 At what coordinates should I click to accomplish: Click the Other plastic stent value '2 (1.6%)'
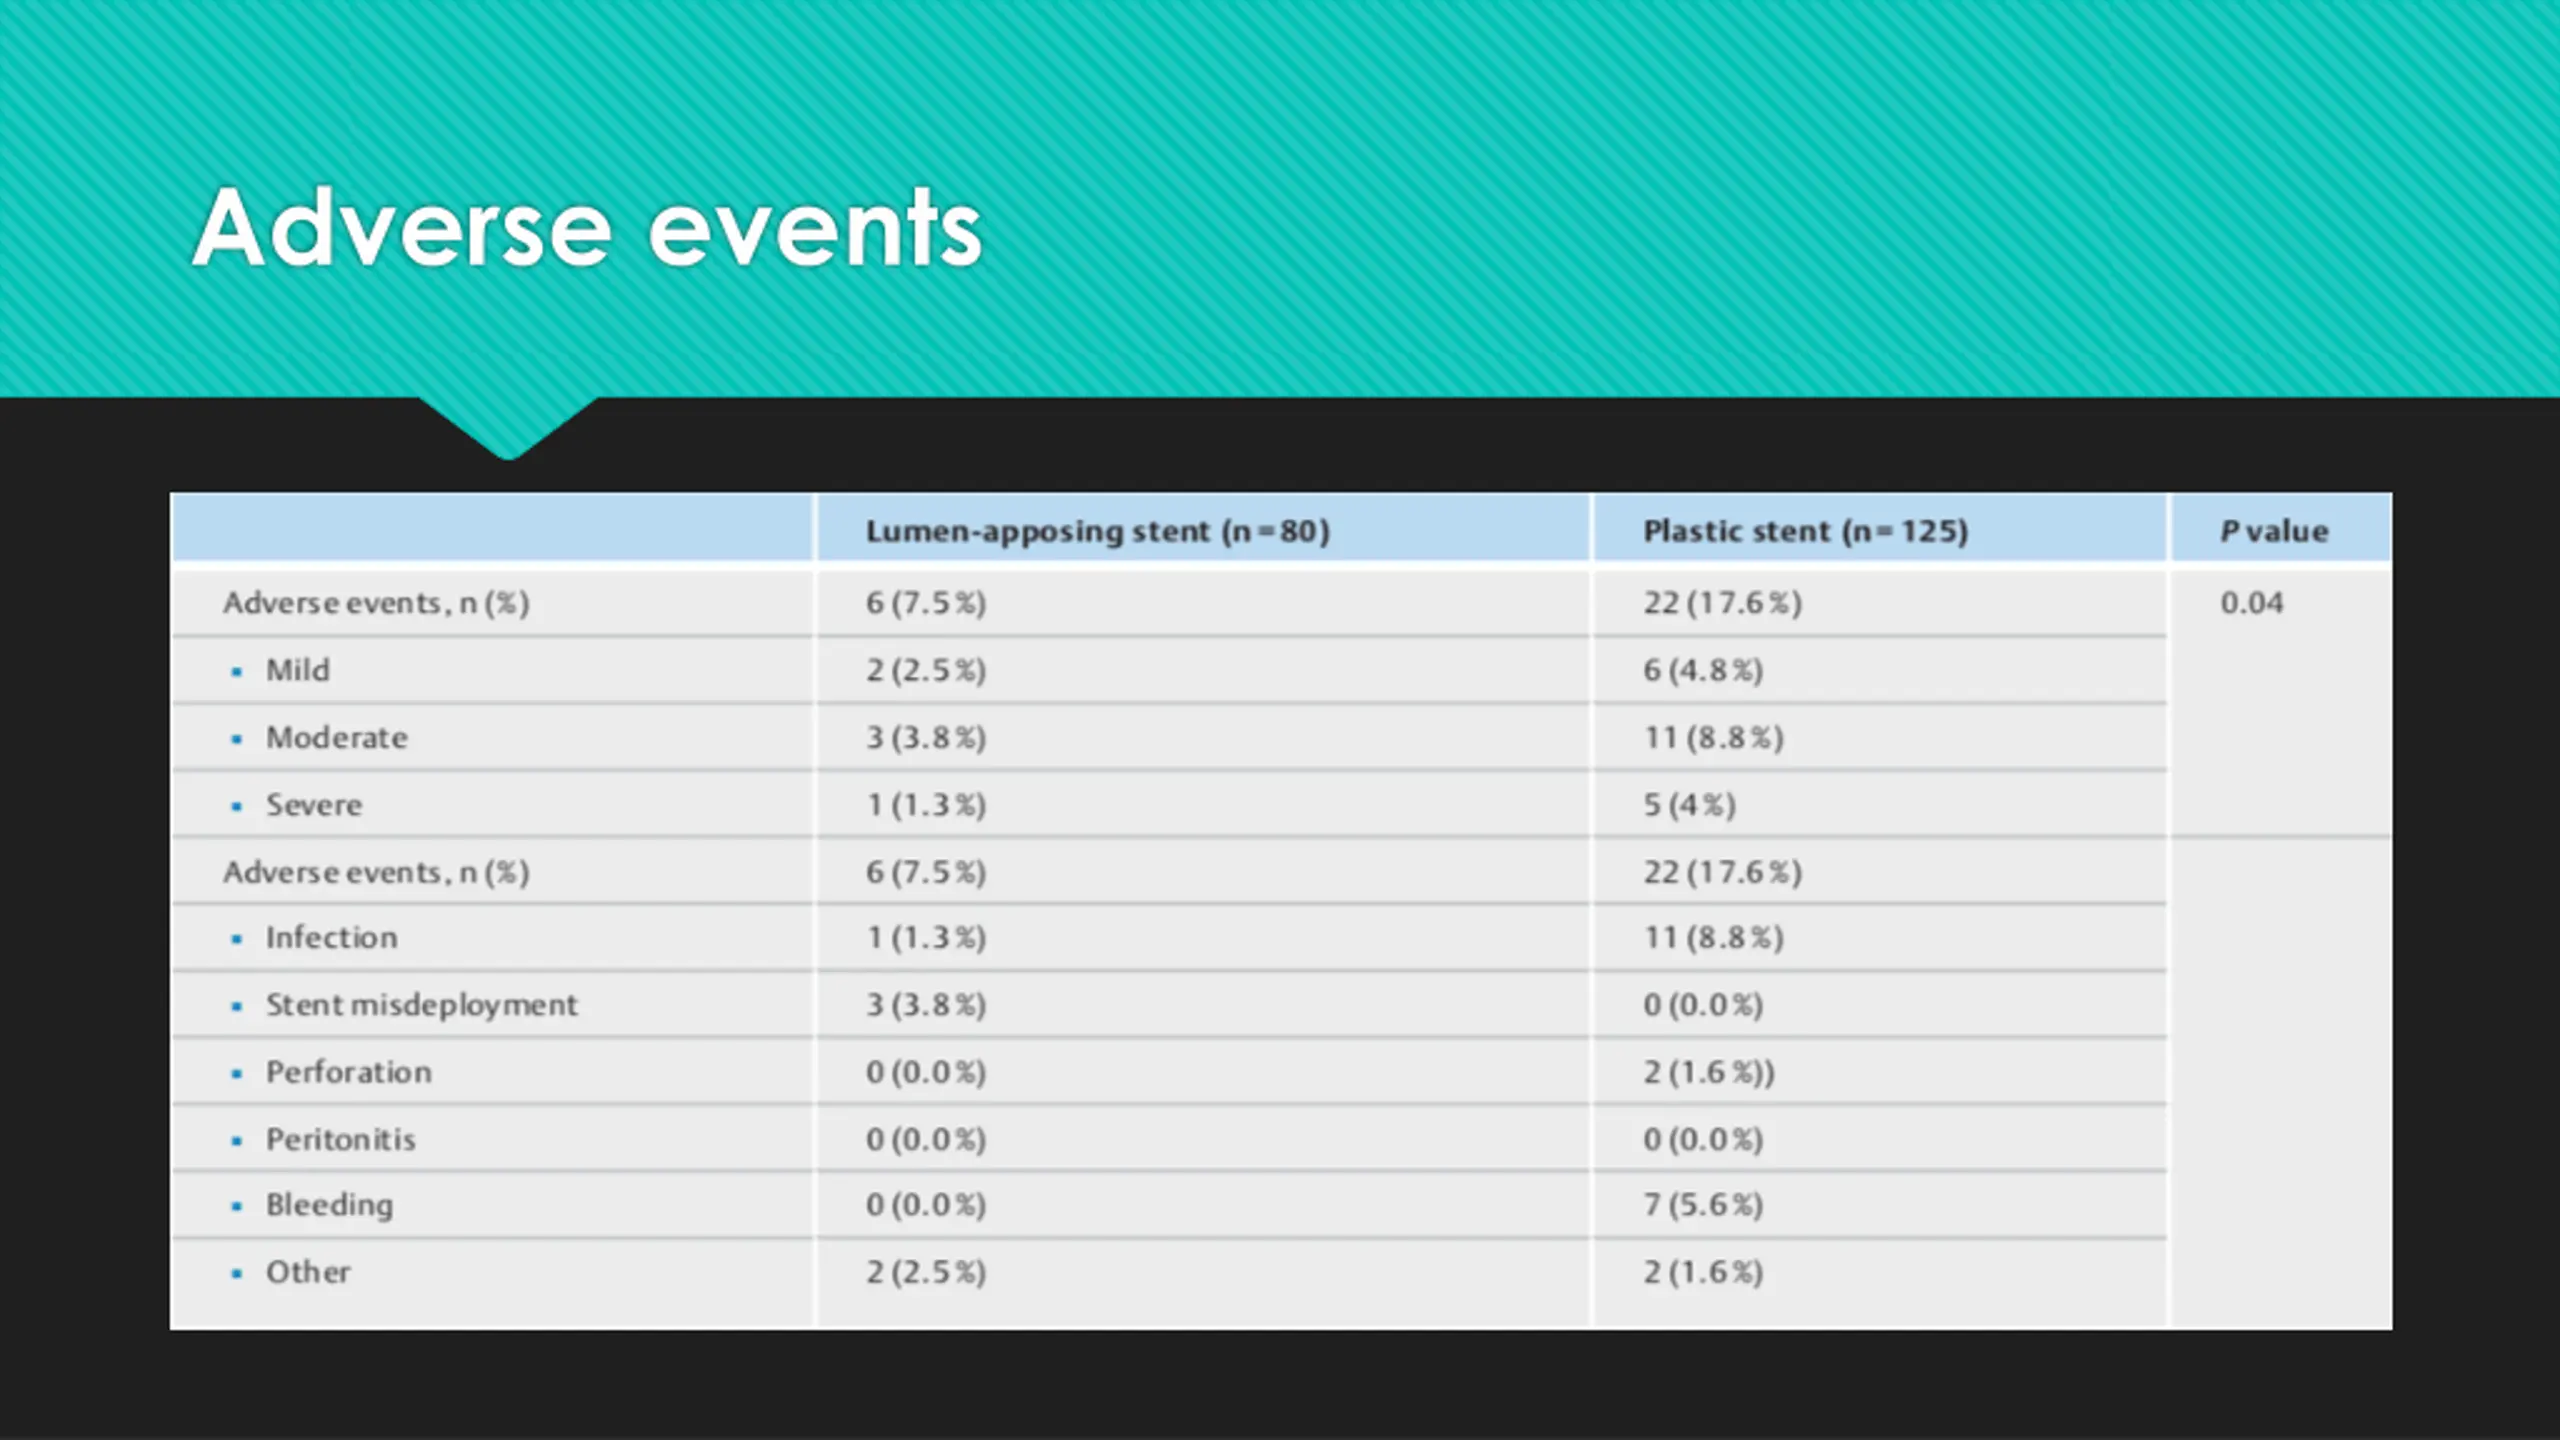pos(1703,1272)
